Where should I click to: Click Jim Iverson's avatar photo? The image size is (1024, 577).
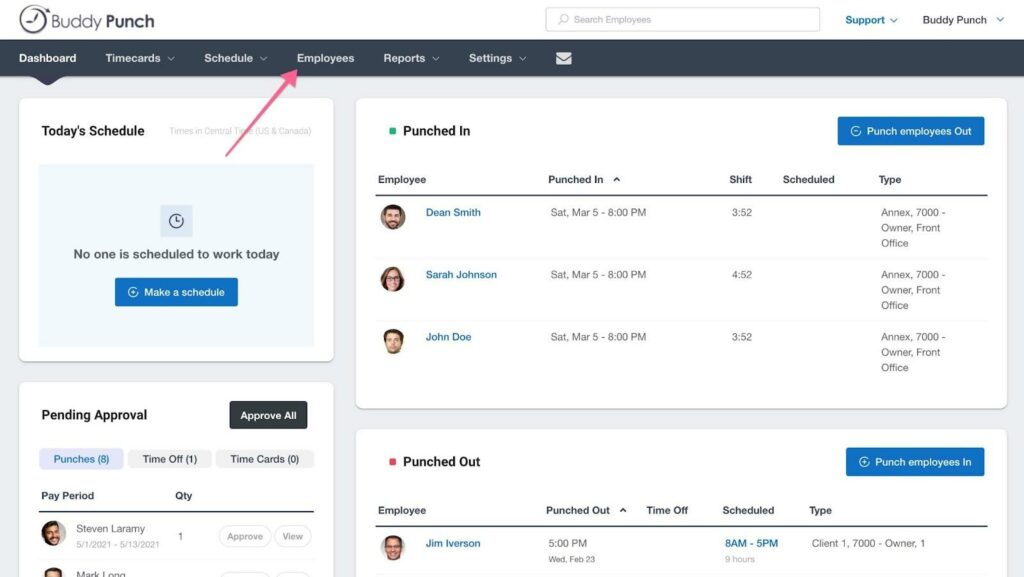pos(393,548)
